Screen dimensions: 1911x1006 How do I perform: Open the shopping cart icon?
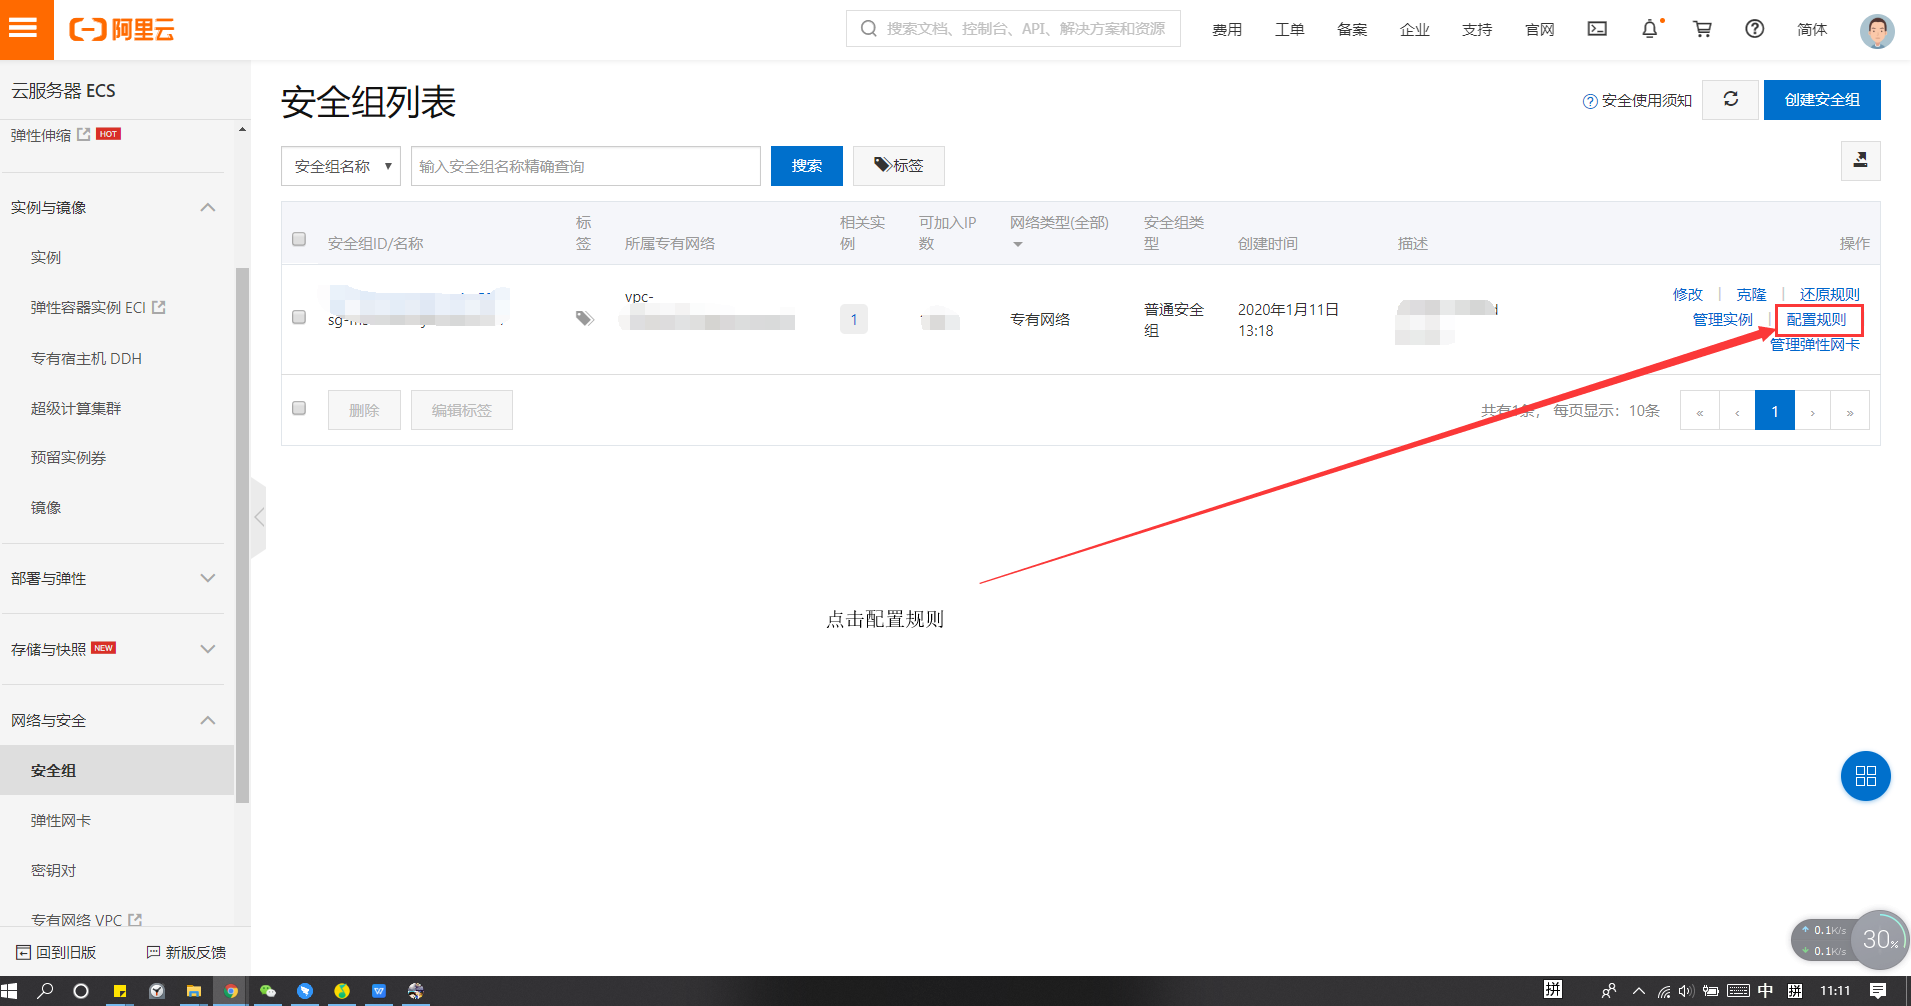(1702, 29)
